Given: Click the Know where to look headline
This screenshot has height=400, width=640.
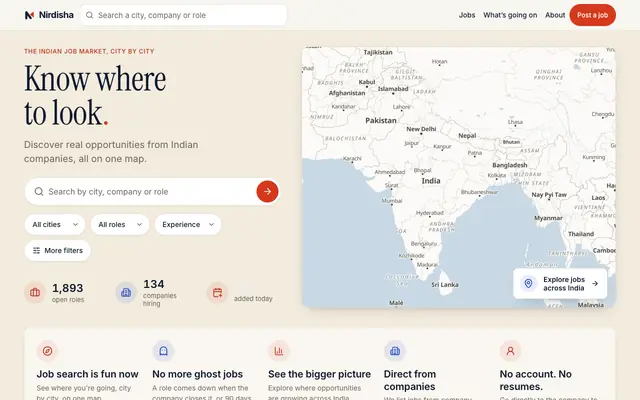Looking at the screenshot, I should click(x=95, y=96).
